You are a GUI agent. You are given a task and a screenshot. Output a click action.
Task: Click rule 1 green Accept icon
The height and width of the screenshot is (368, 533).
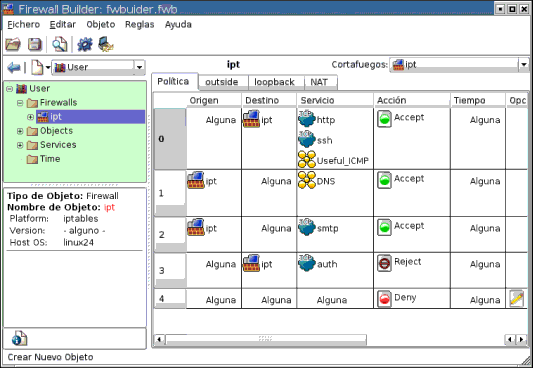tap(384, 180)
